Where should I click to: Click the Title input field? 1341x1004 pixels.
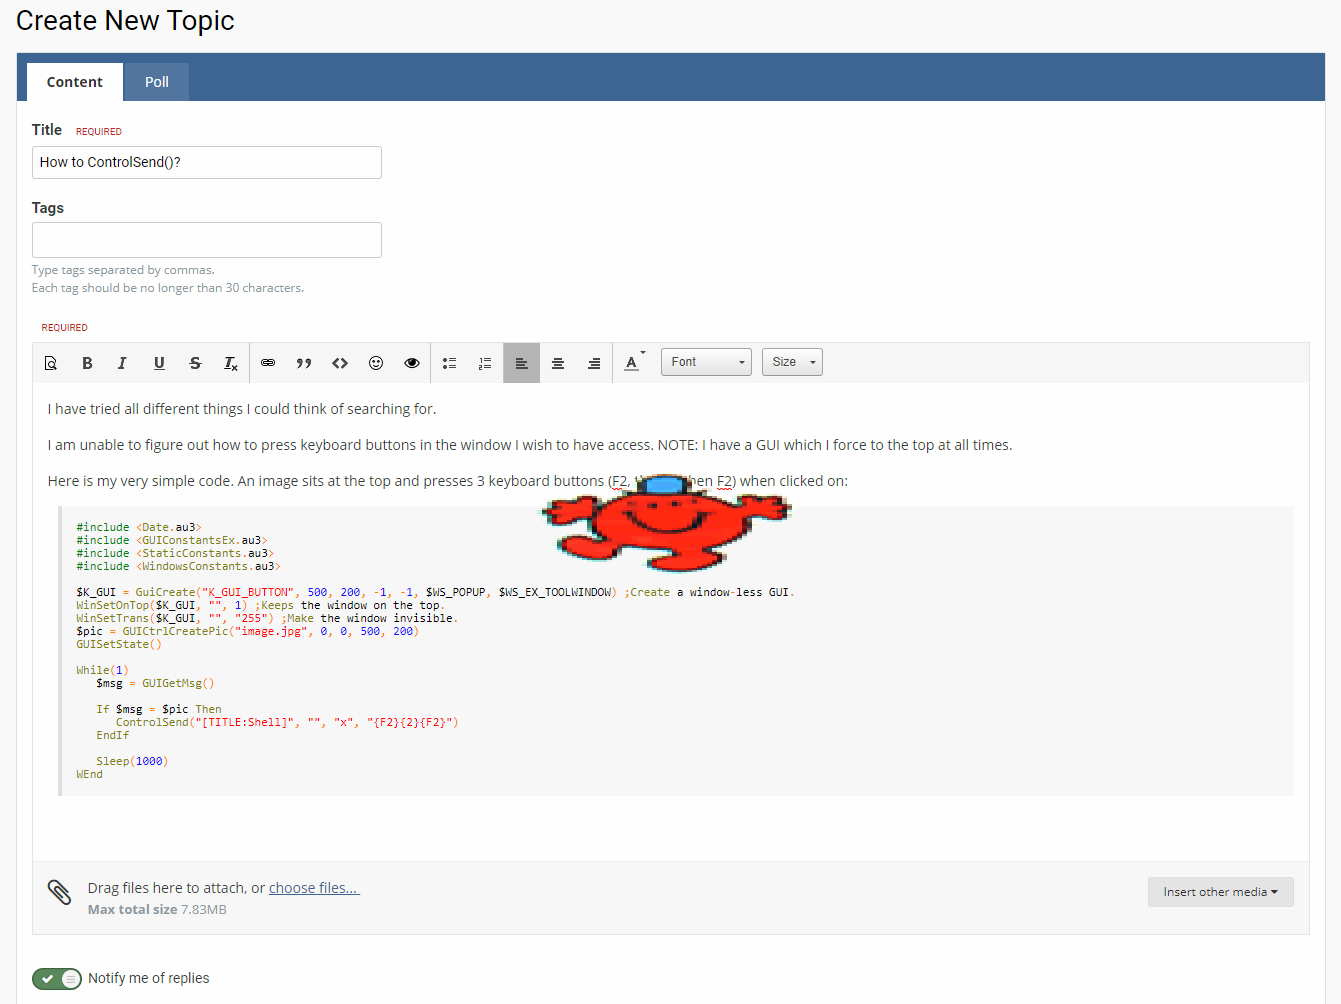207,162
